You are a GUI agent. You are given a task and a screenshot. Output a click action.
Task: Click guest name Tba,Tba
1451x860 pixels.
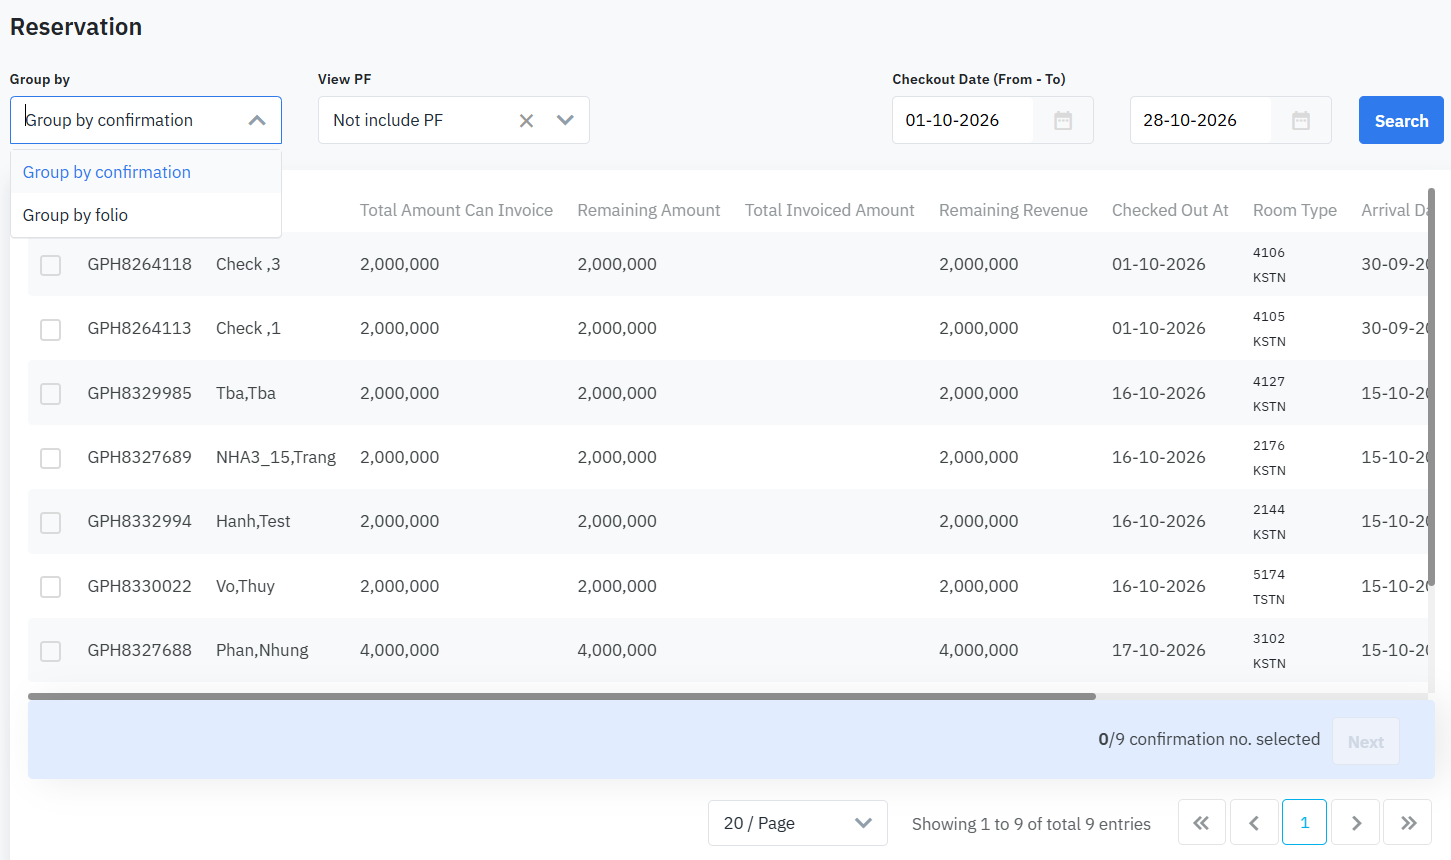[x=246, y=393]
